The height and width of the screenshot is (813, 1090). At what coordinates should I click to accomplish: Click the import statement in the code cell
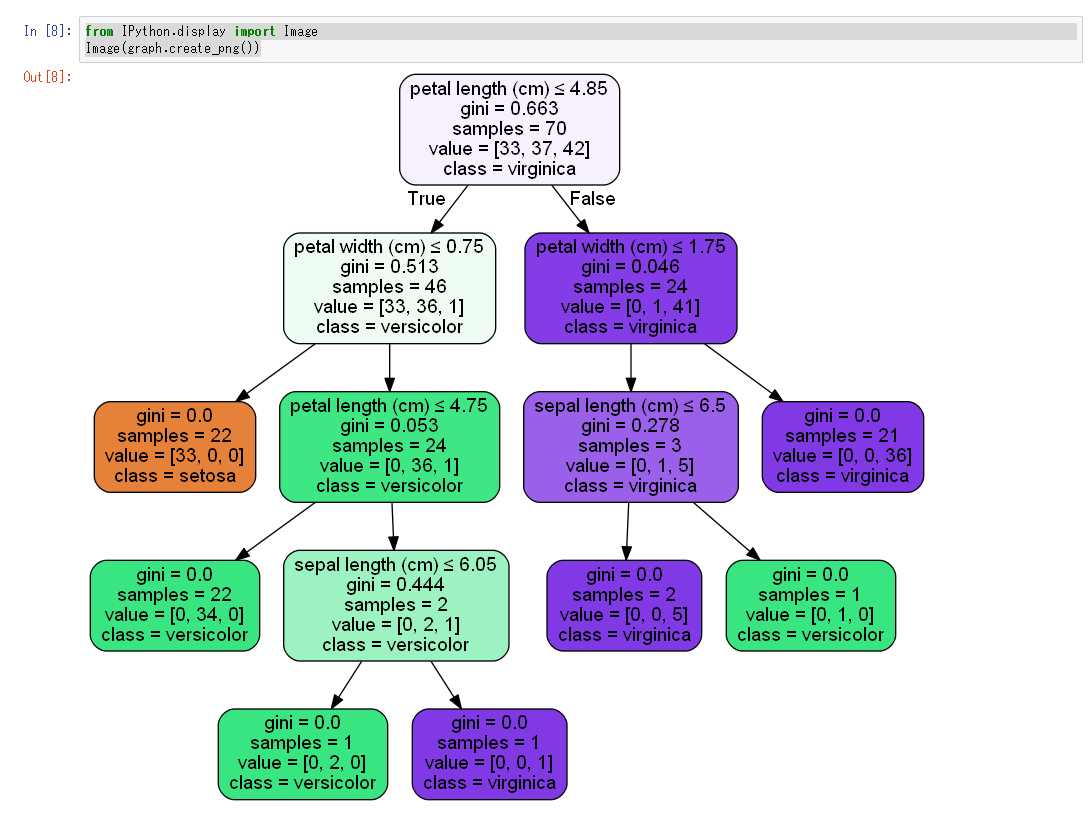coord(249,31)
